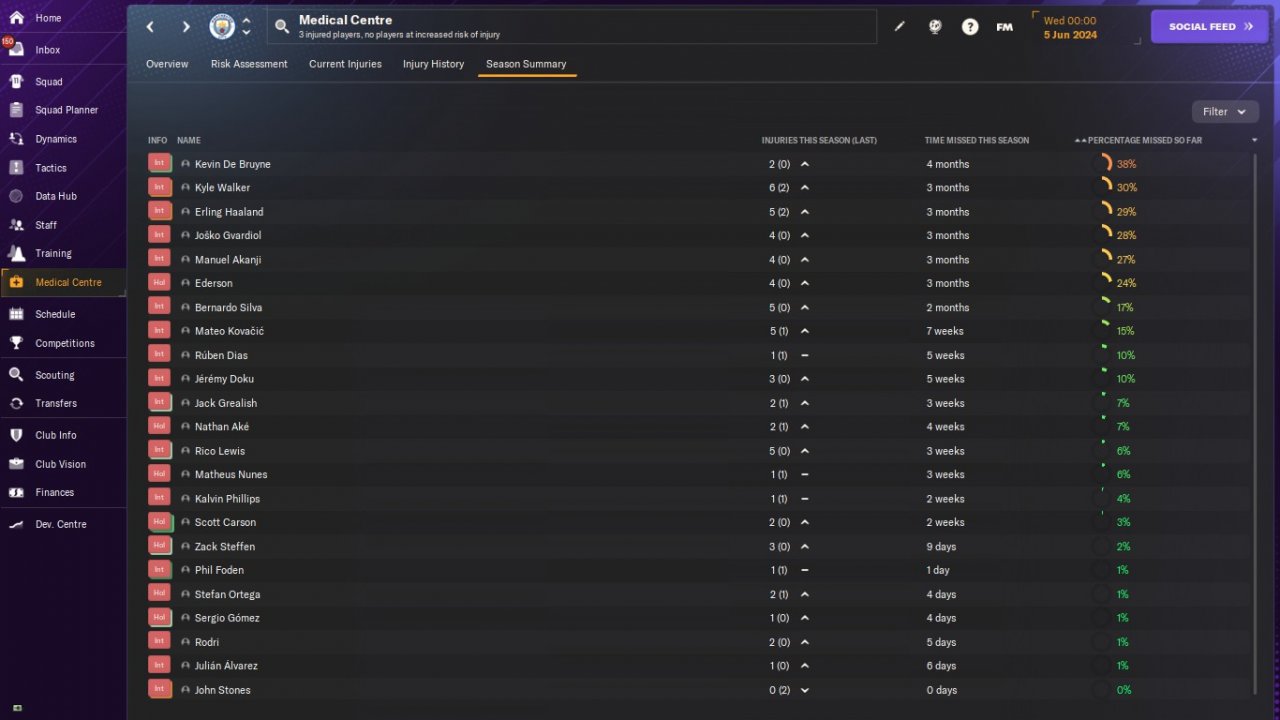Viewport: 1280px width, 720px height.
Task: Open Club Vision icon
Action: tap(16, 464)
